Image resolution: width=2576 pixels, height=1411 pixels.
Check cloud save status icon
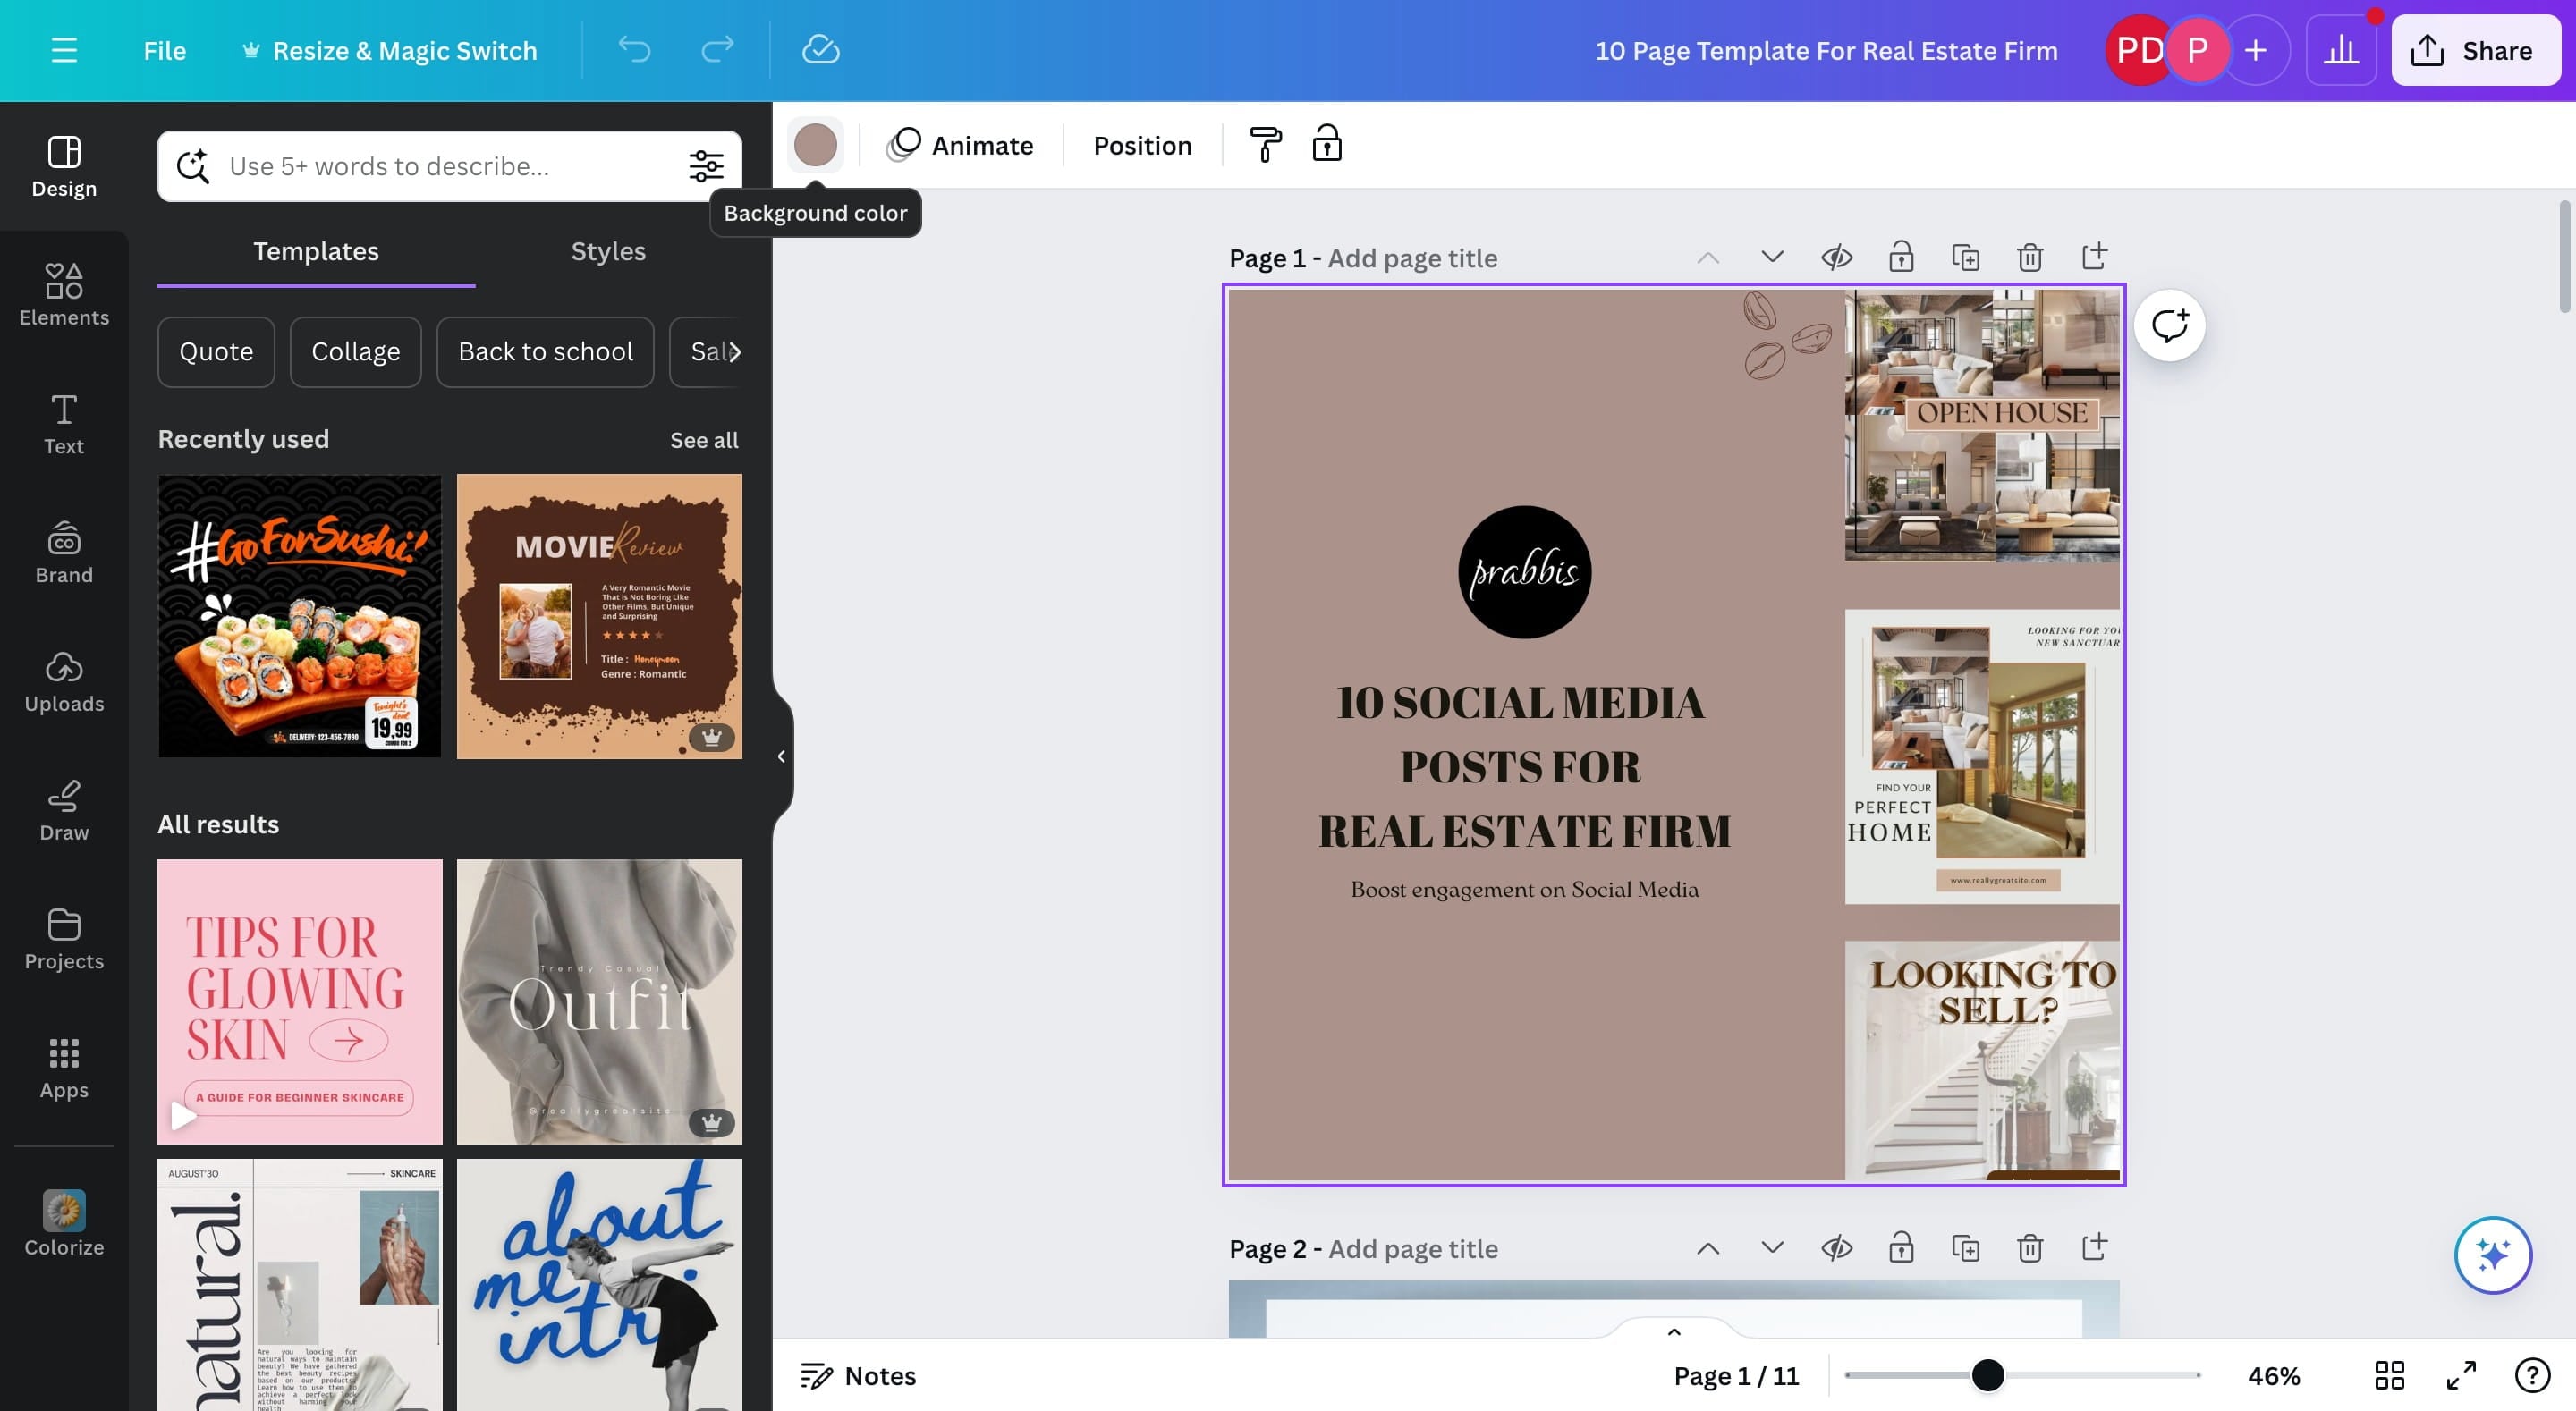coord(821,50)
